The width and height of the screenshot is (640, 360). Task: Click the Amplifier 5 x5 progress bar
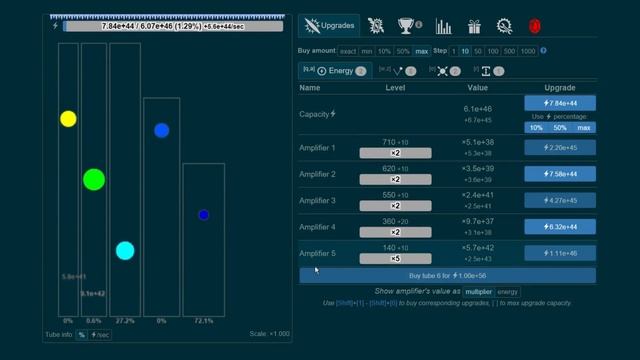tap(395, 258)
